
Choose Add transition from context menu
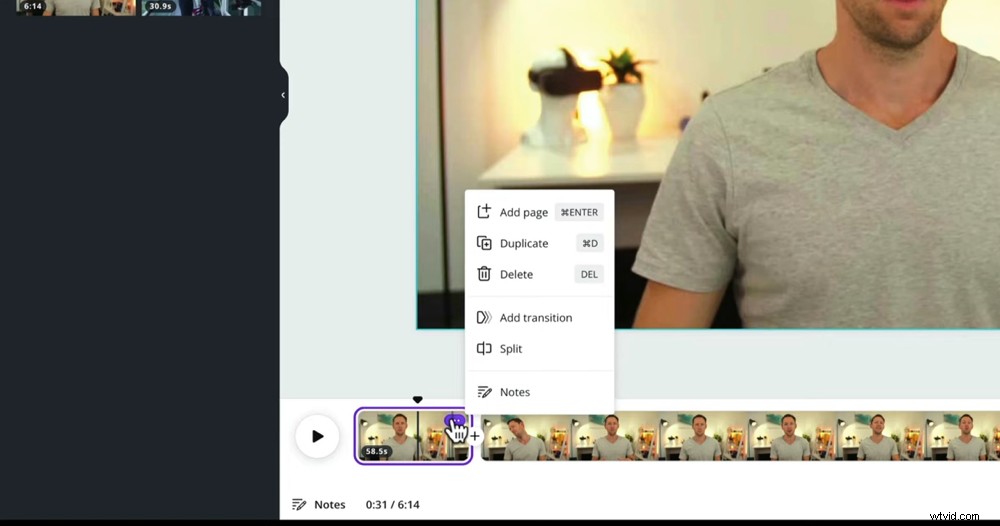(540, 318)
